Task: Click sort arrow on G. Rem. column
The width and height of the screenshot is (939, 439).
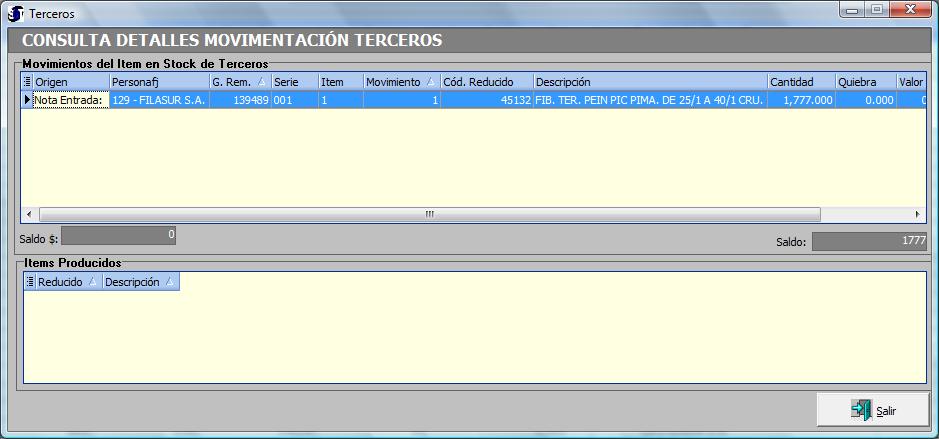Action: point(261,82)
